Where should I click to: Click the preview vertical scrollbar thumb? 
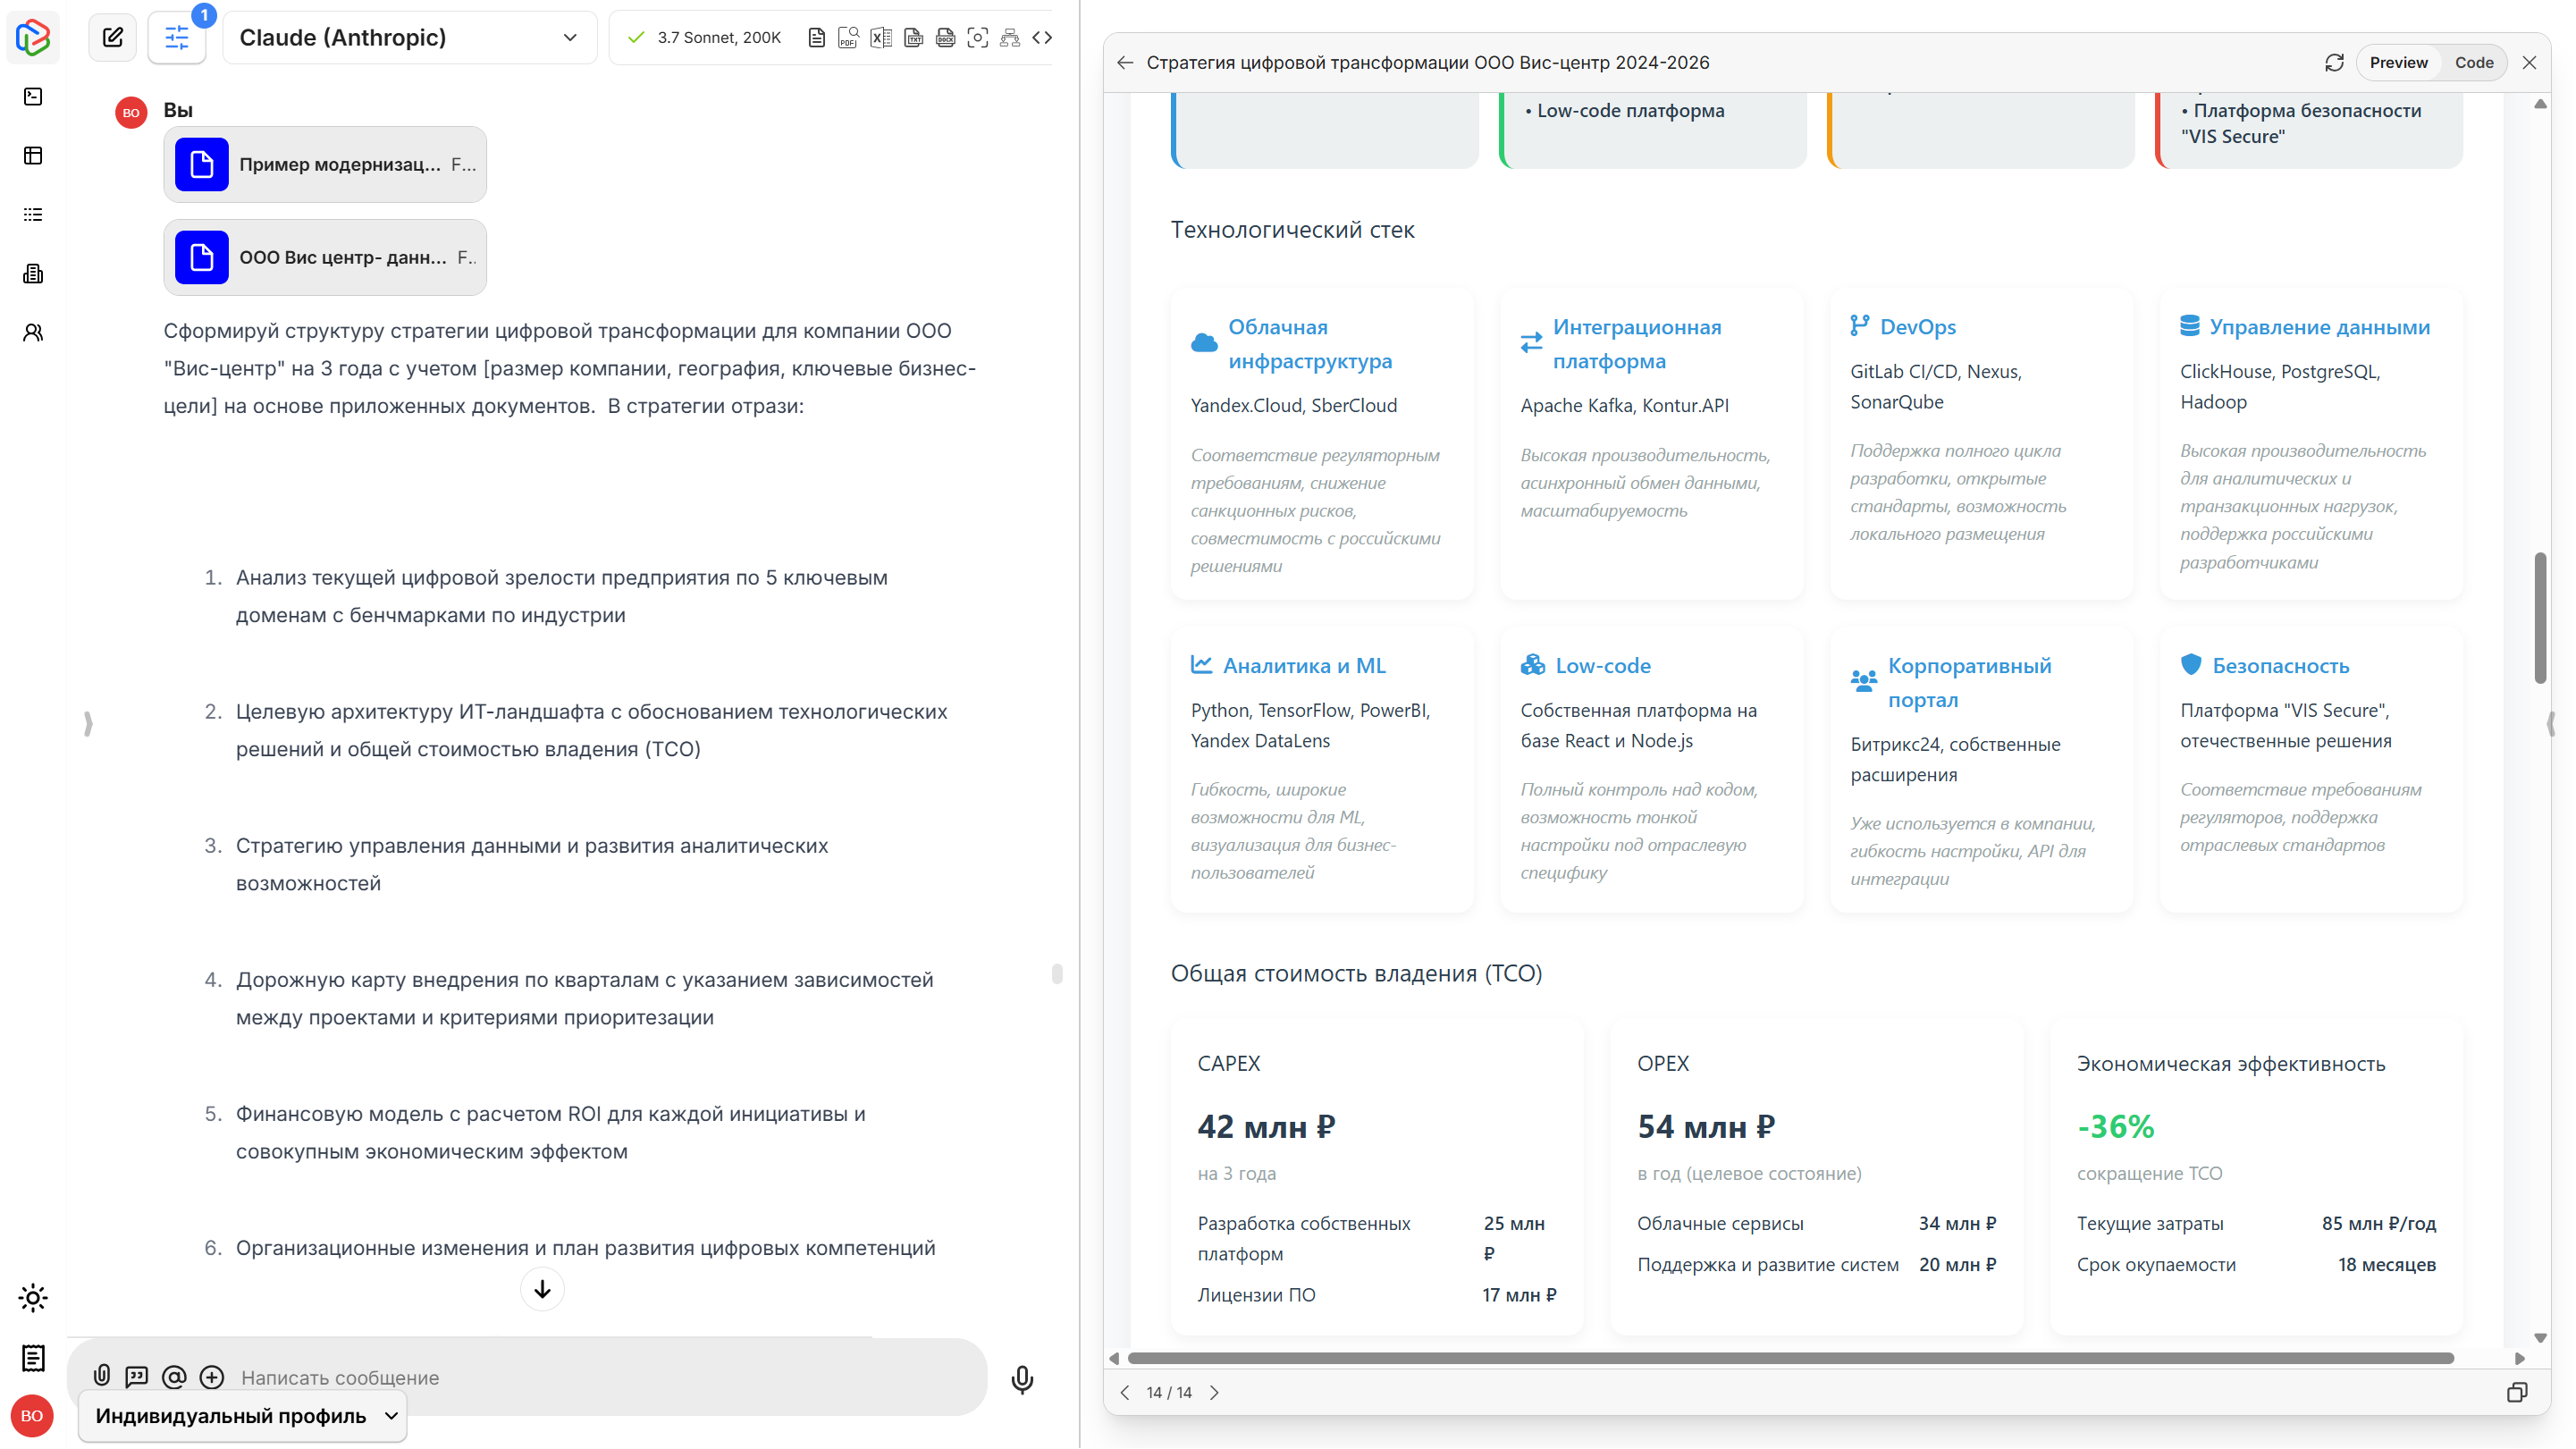[x=2540, y=617]
